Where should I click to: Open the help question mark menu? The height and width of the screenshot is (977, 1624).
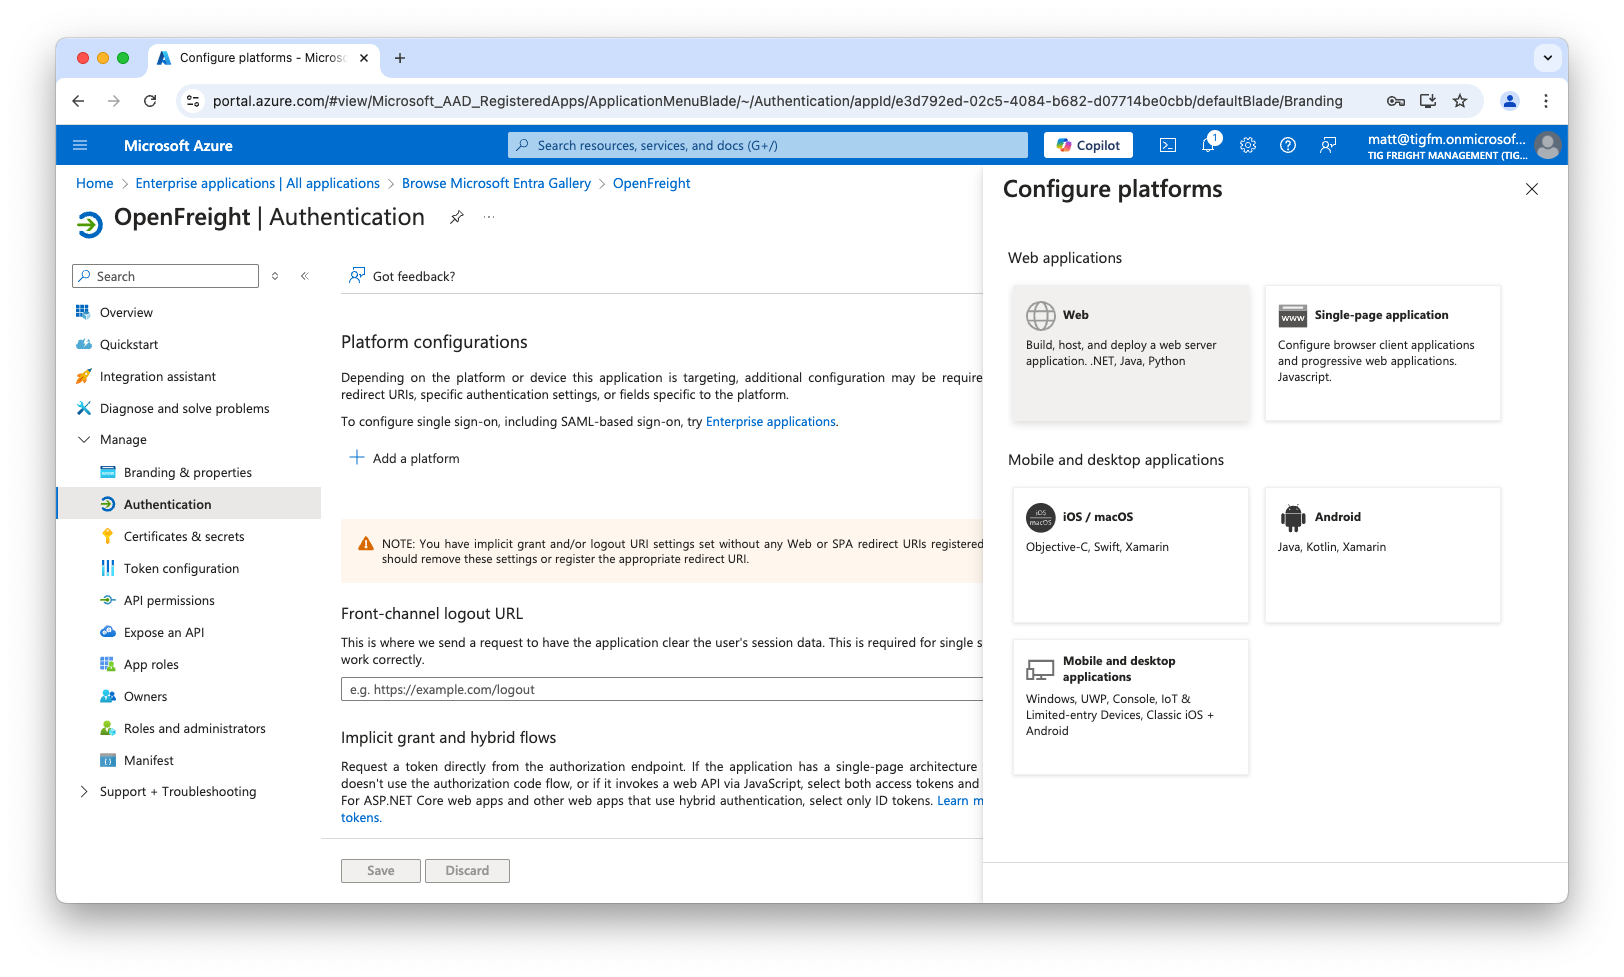coord(1288,145)
